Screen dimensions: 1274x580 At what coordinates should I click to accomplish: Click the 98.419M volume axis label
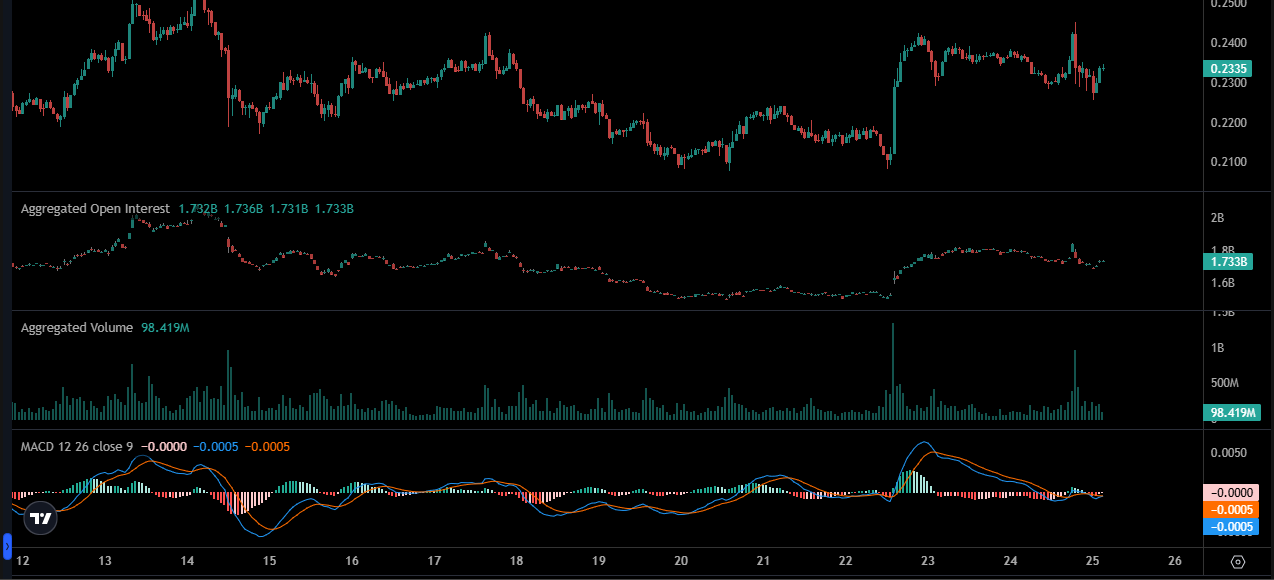coord(1231,412)
